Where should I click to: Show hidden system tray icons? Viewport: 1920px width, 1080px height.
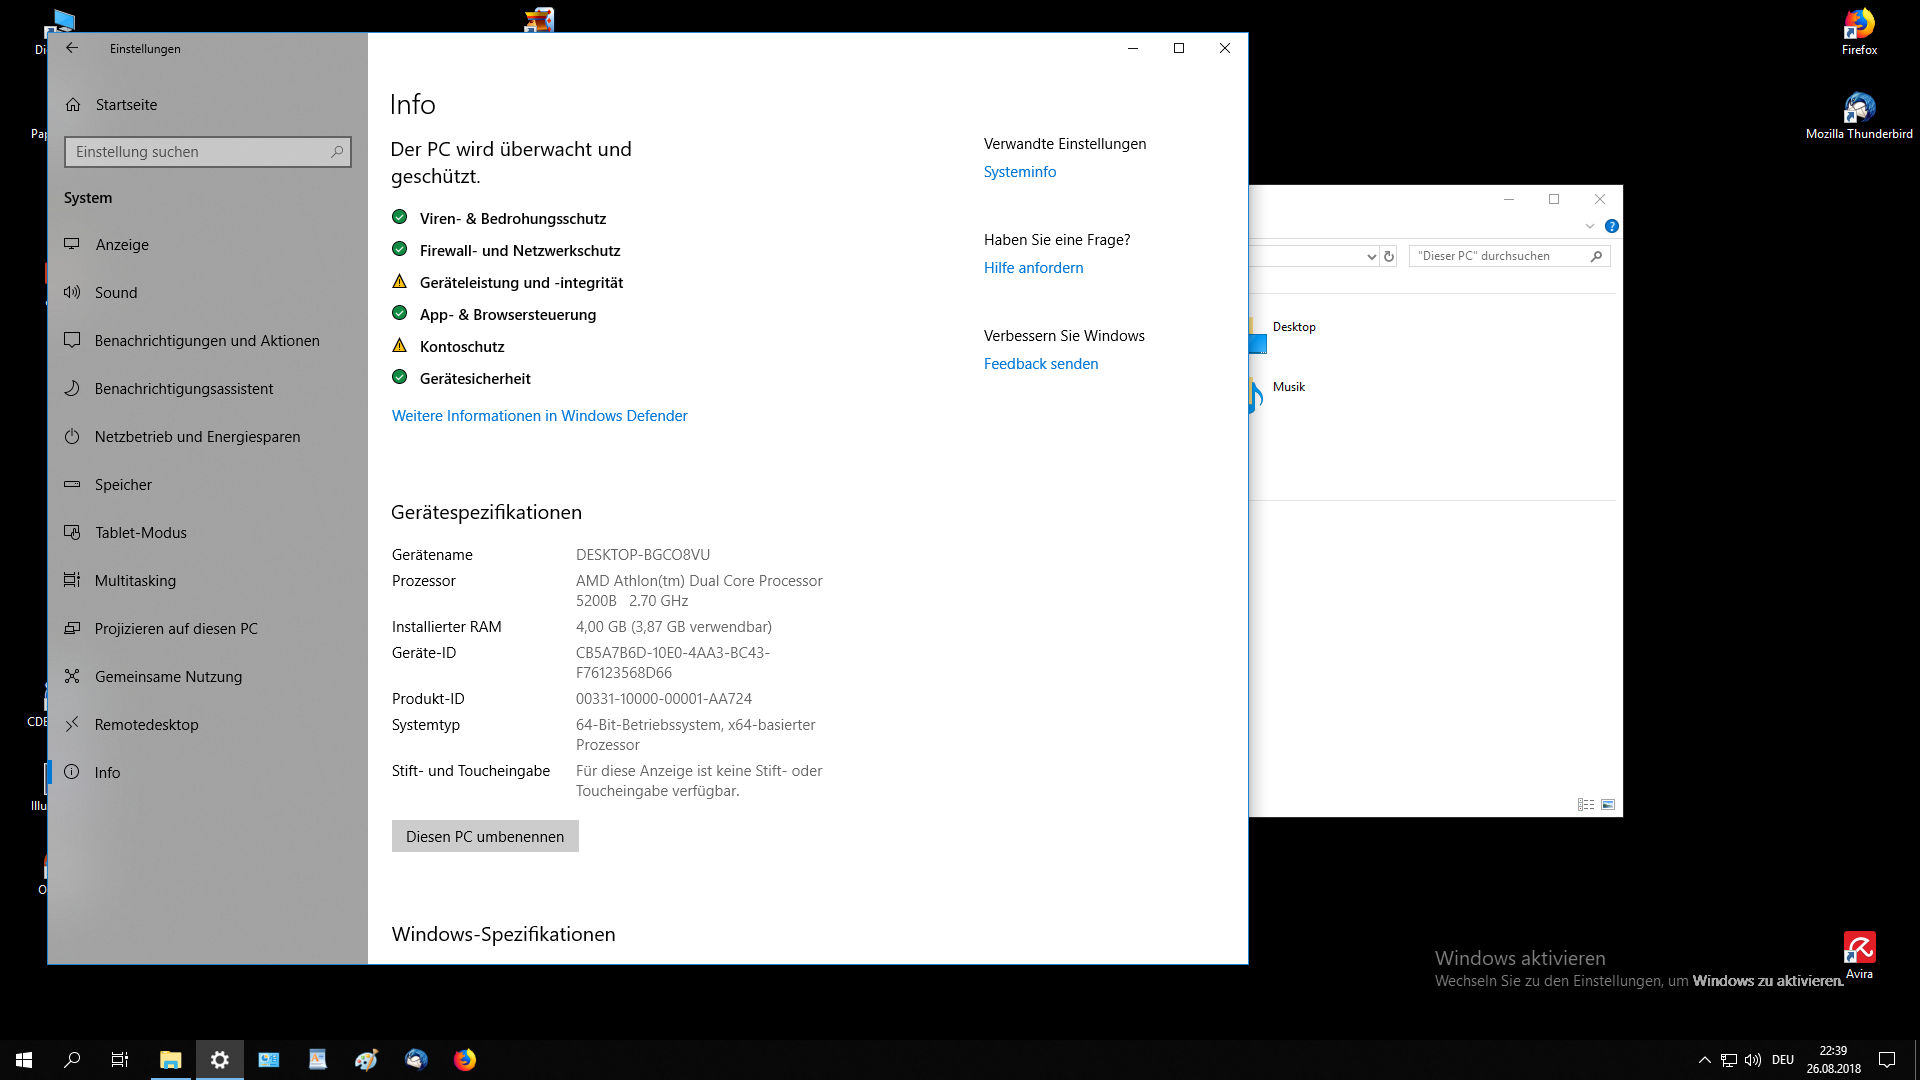coord(1704,1060)
